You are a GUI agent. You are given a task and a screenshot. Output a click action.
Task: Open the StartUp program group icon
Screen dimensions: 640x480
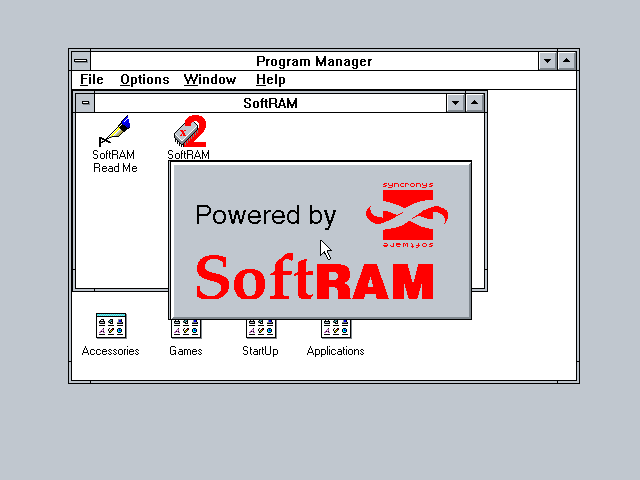click(x=261, y=329)
